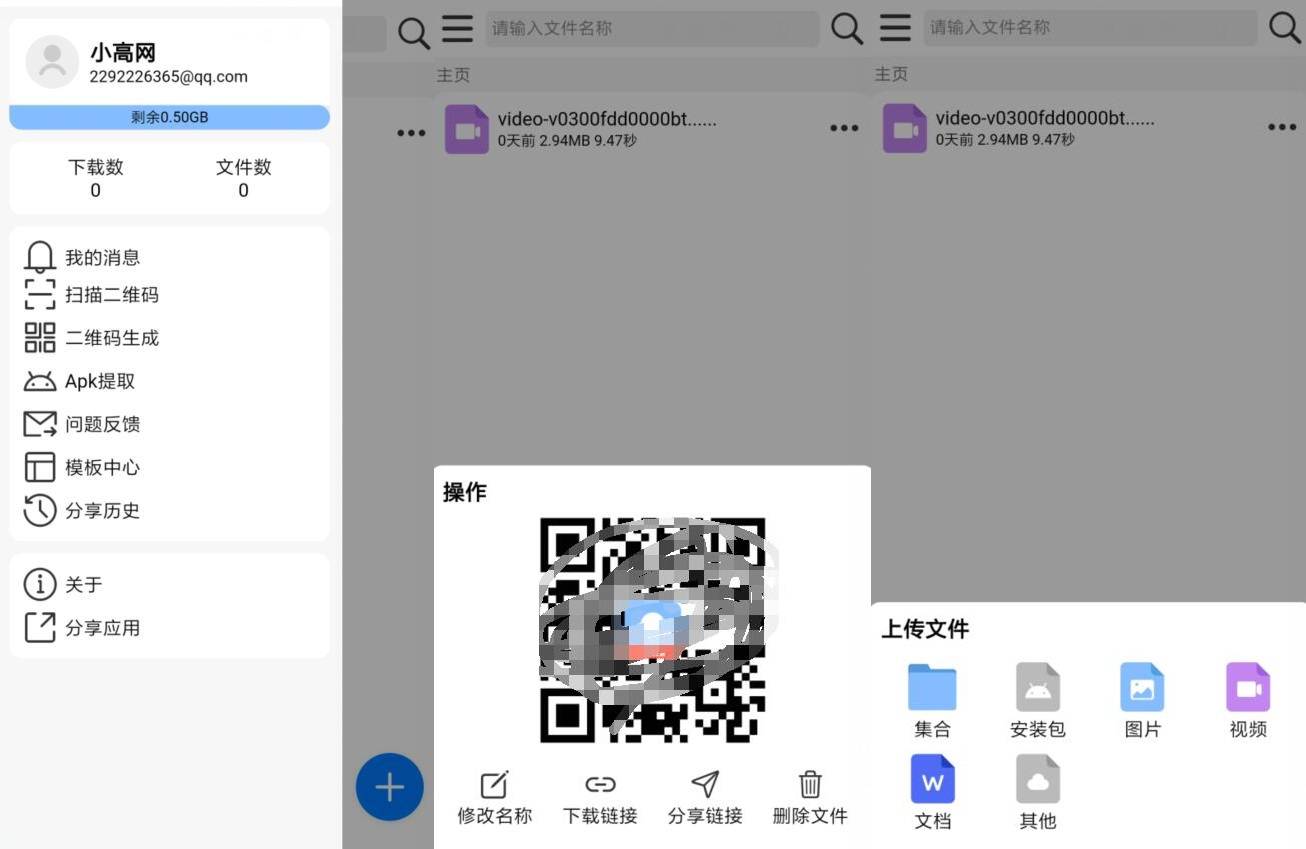Choose the 文档 document icon
1306x849 pixels.
932,779
